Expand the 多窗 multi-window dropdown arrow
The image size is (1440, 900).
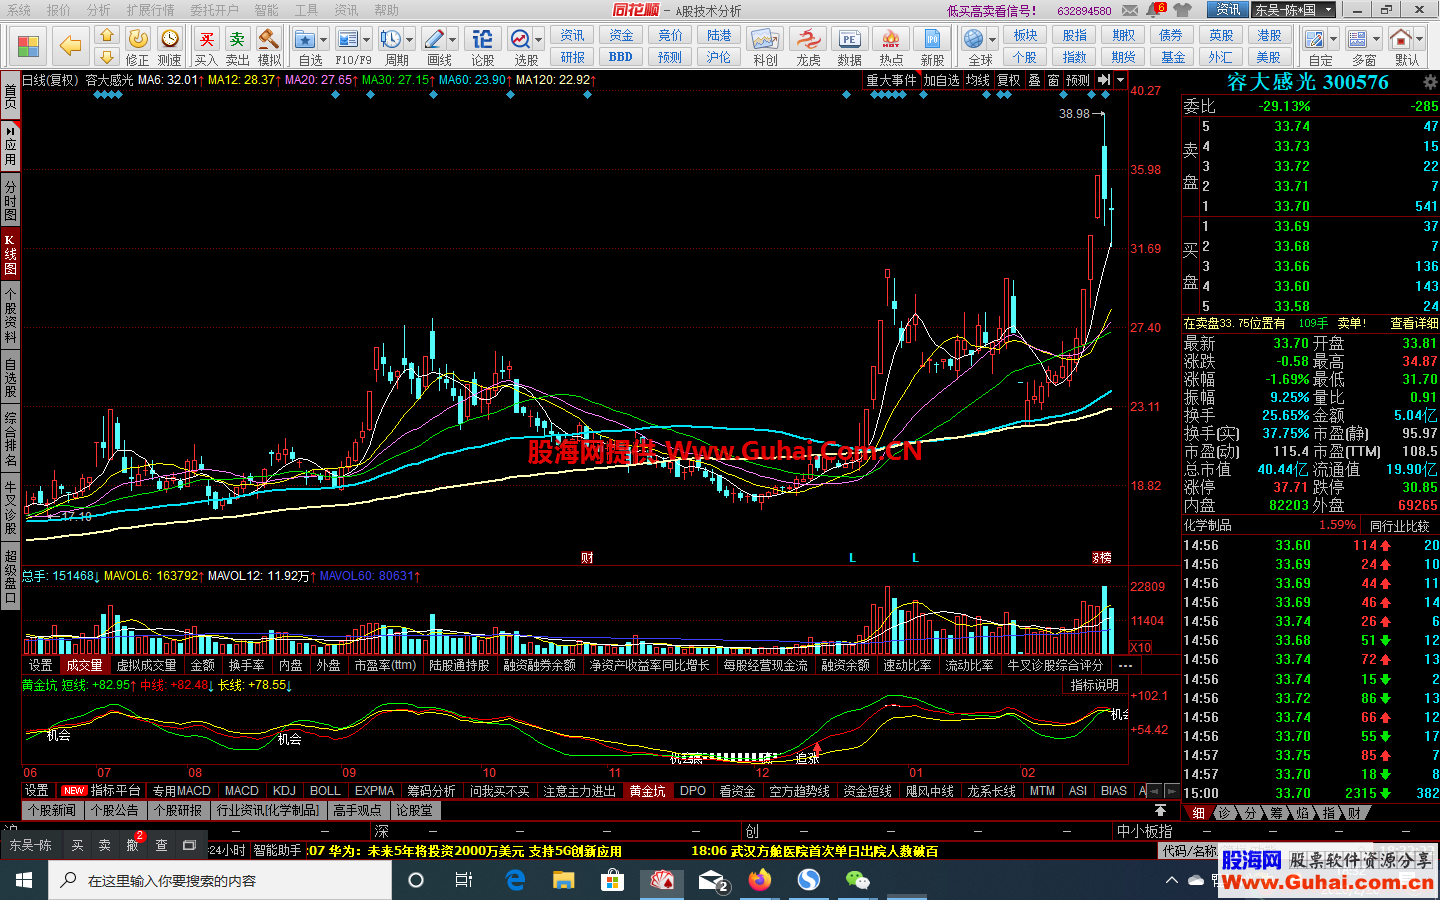pyautogui.click(x=1376, y=40)
